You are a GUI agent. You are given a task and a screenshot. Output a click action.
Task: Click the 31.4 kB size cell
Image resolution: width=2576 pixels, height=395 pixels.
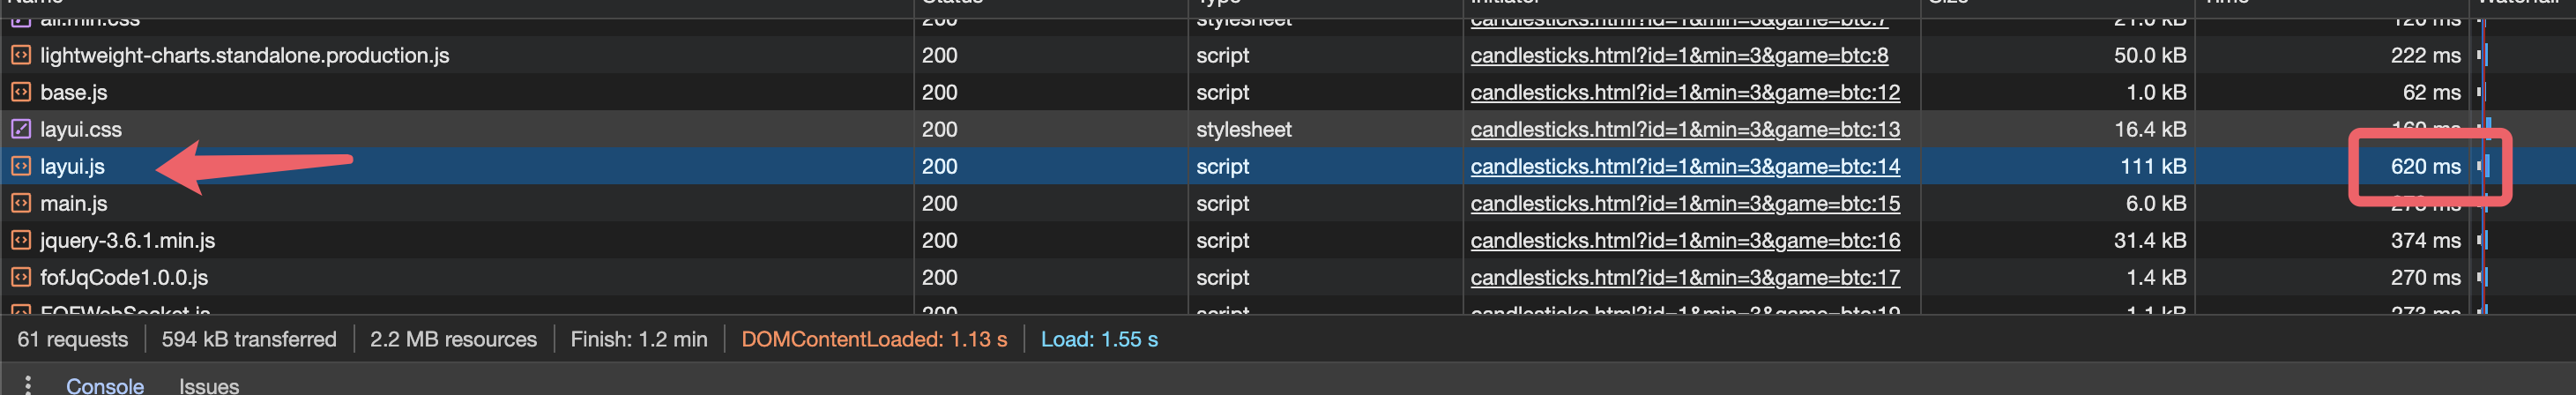coord(2149,240)
